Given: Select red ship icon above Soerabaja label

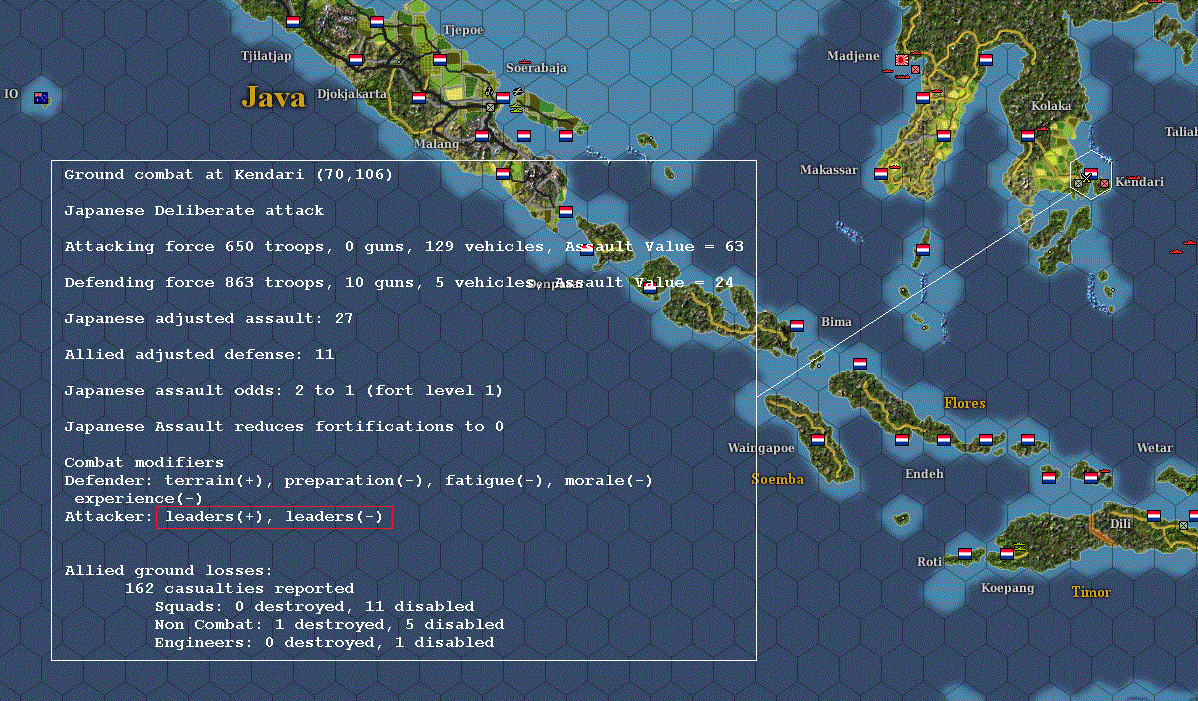Looking at the screenshot, I should pos(524,61).
